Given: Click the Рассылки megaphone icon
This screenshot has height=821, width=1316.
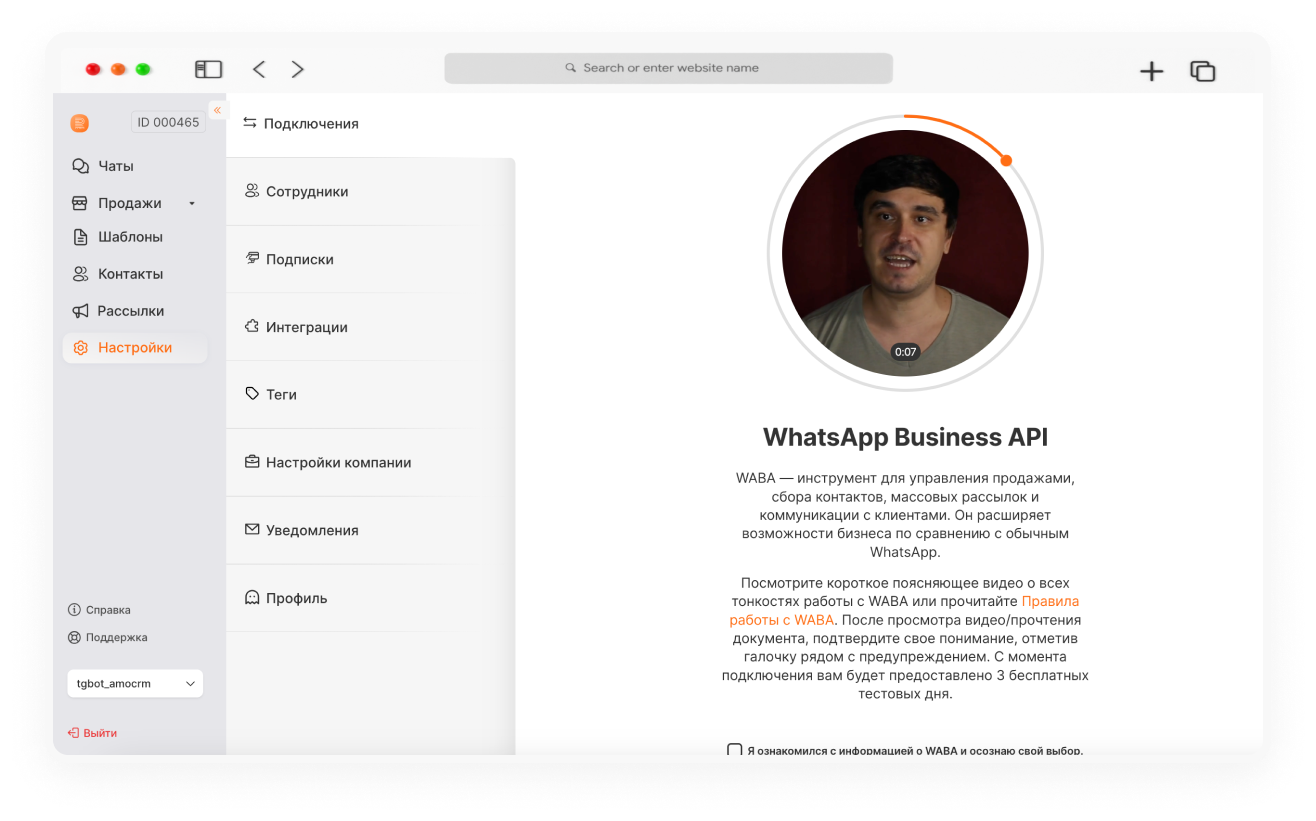Looking at the screenshot, I should click(81, 311).
